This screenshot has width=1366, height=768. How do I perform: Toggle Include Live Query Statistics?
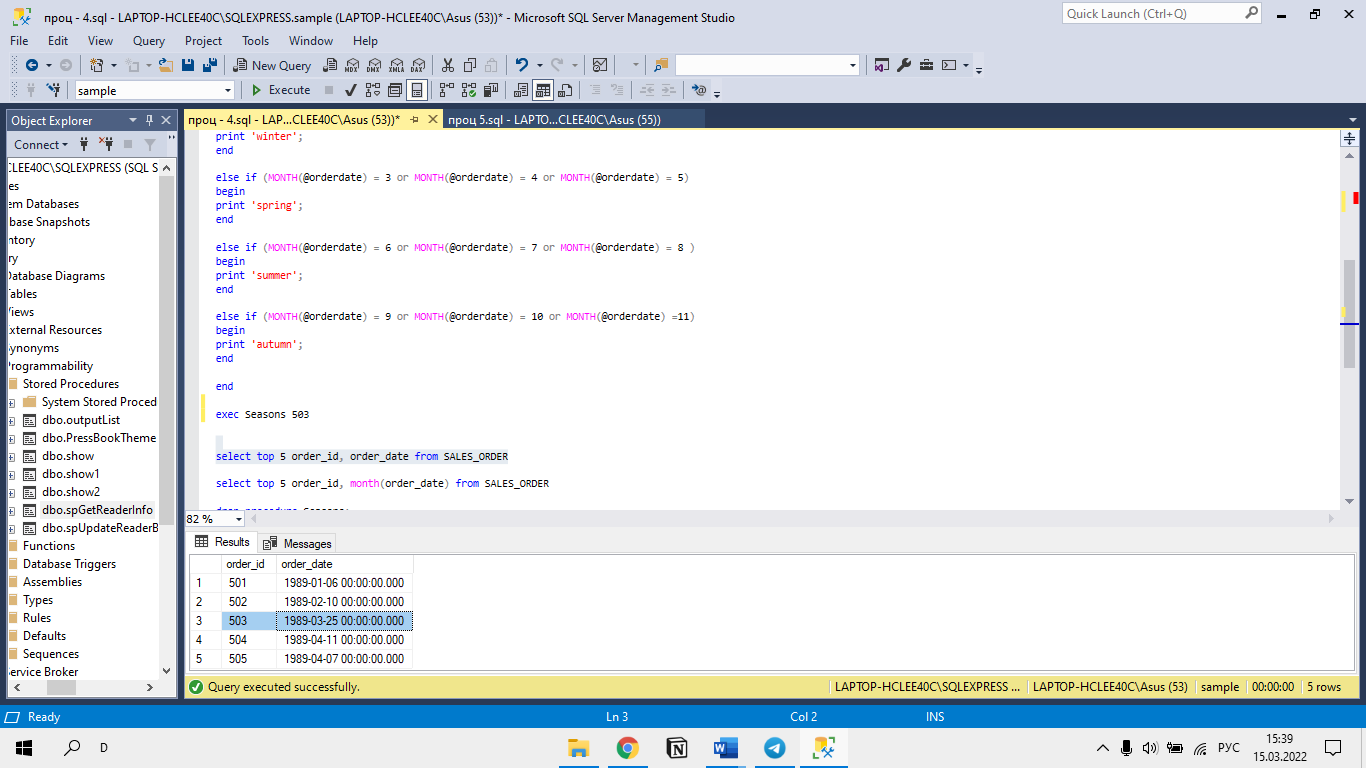(x=469, y=90)
